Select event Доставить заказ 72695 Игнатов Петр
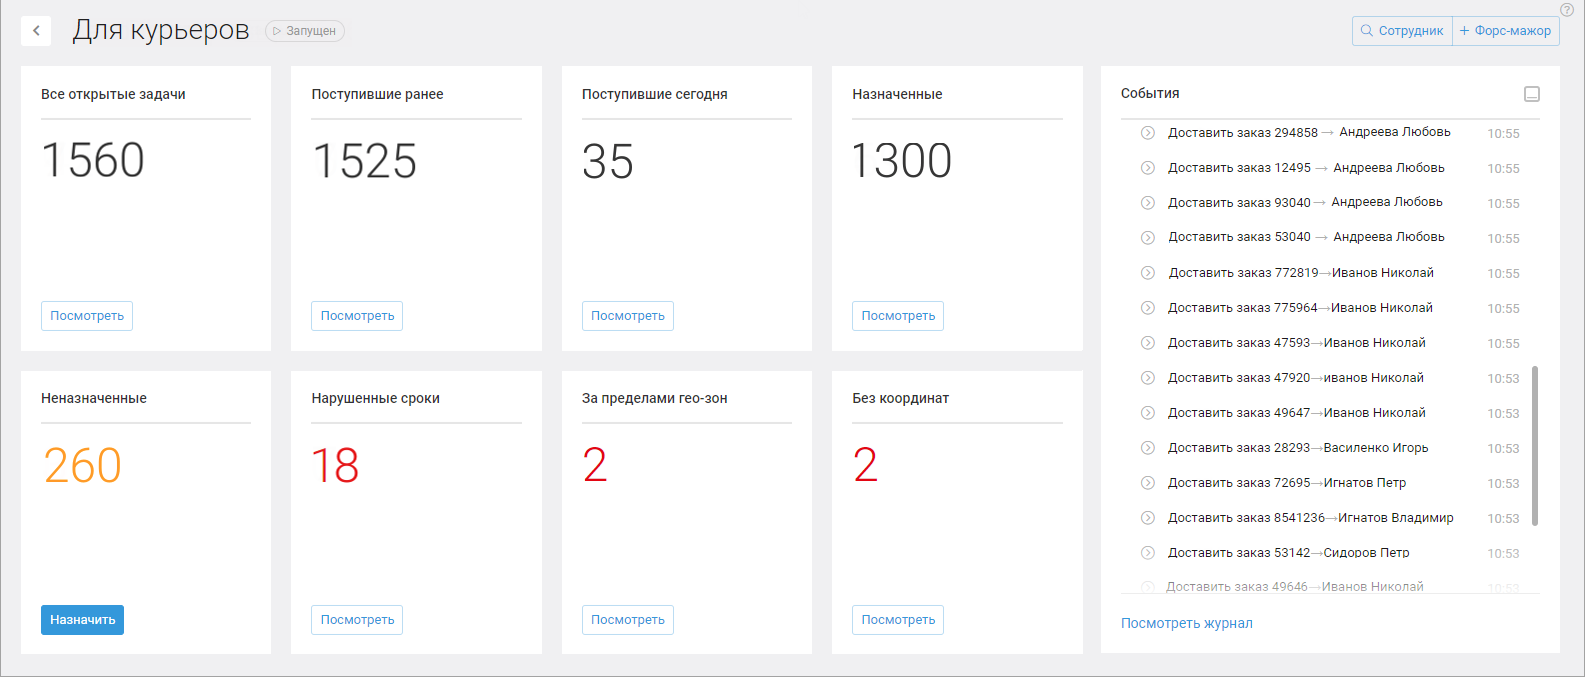This screenshot has height=677, width=1585. (1287, 483)
